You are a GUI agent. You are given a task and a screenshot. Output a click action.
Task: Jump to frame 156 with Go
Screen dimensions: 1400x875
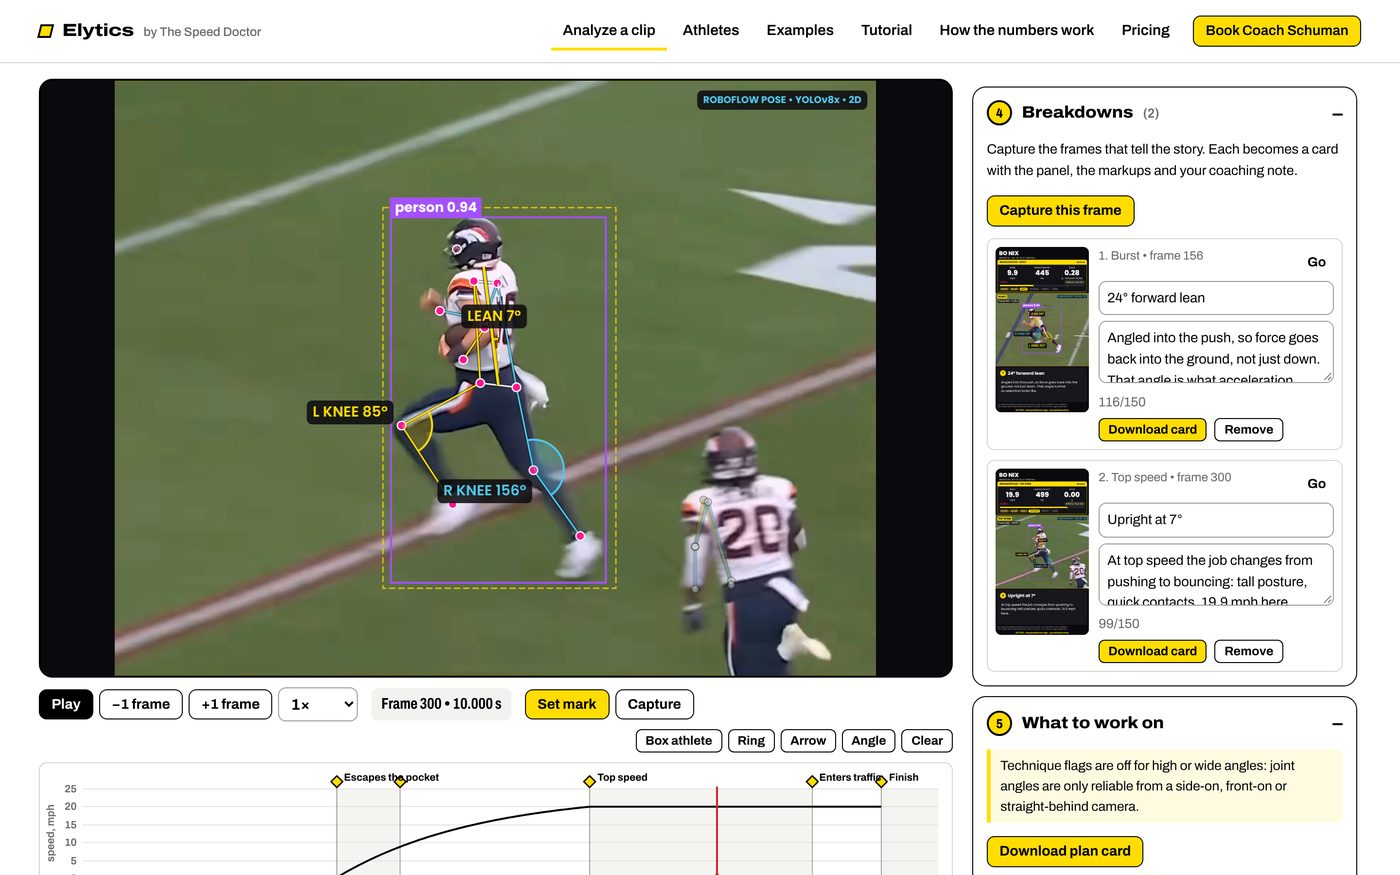1317,262
